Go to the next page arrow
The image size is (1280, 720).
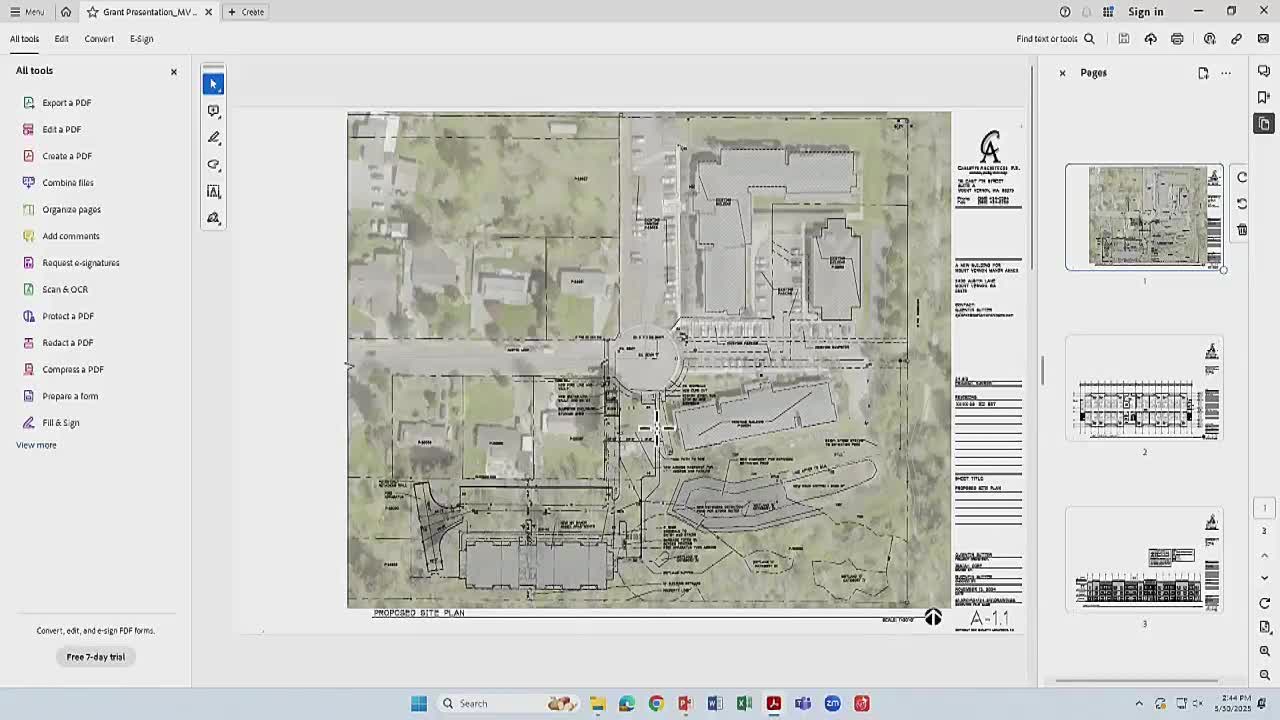(x=1264, y=577)
